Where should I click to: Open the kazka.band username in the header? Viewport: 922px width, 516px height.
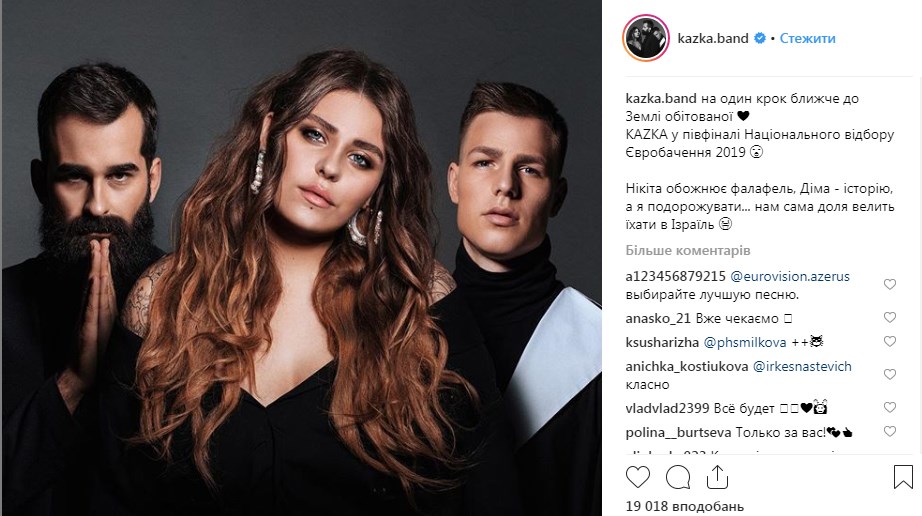click(x=713, y=38)
